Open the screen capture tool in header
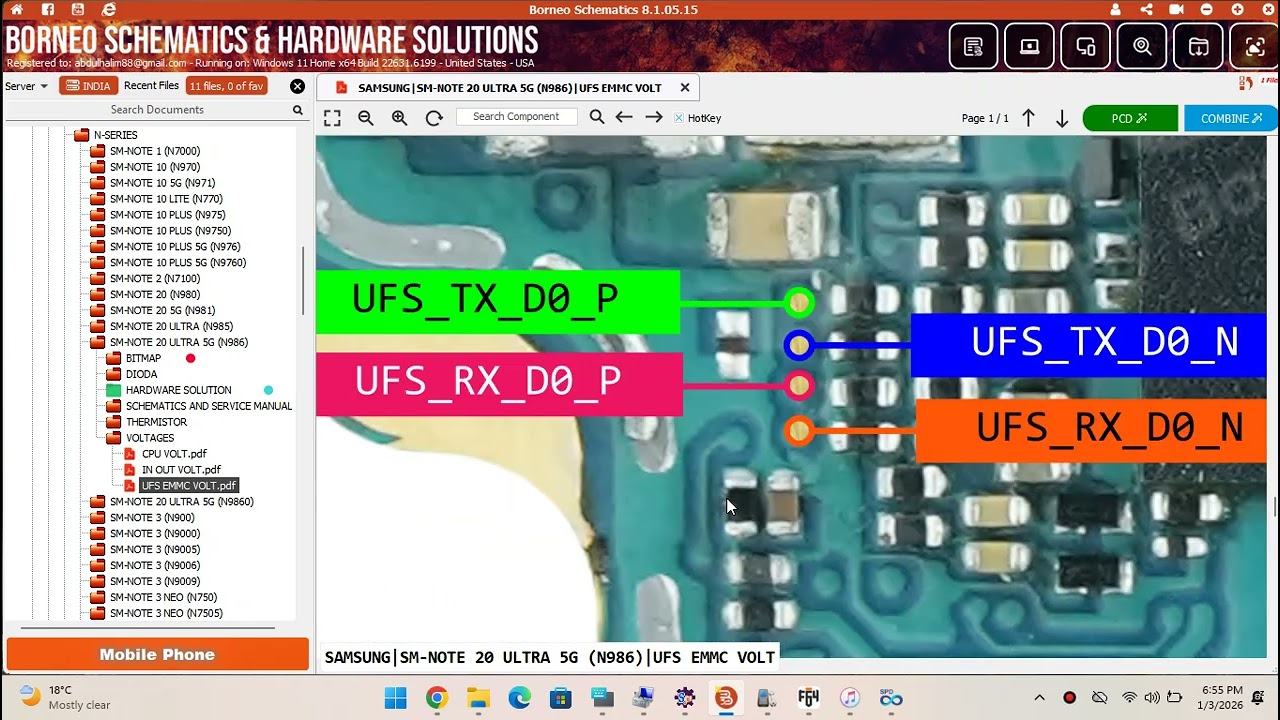 (1254, 46)
